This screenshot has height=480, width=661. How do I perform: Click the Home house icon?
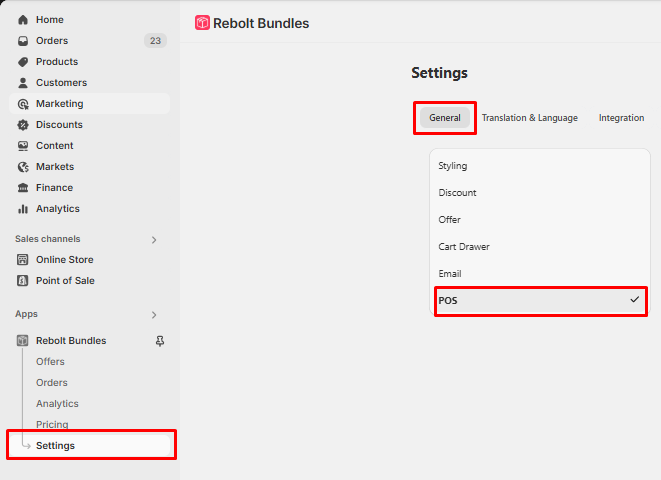click(x=23, y=20)
